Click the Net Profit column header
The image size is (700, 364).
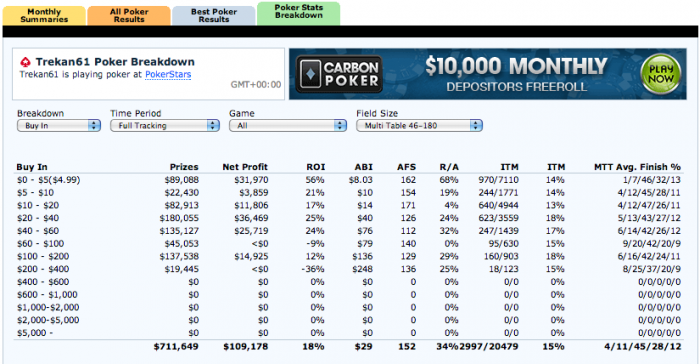pos(245,167)
